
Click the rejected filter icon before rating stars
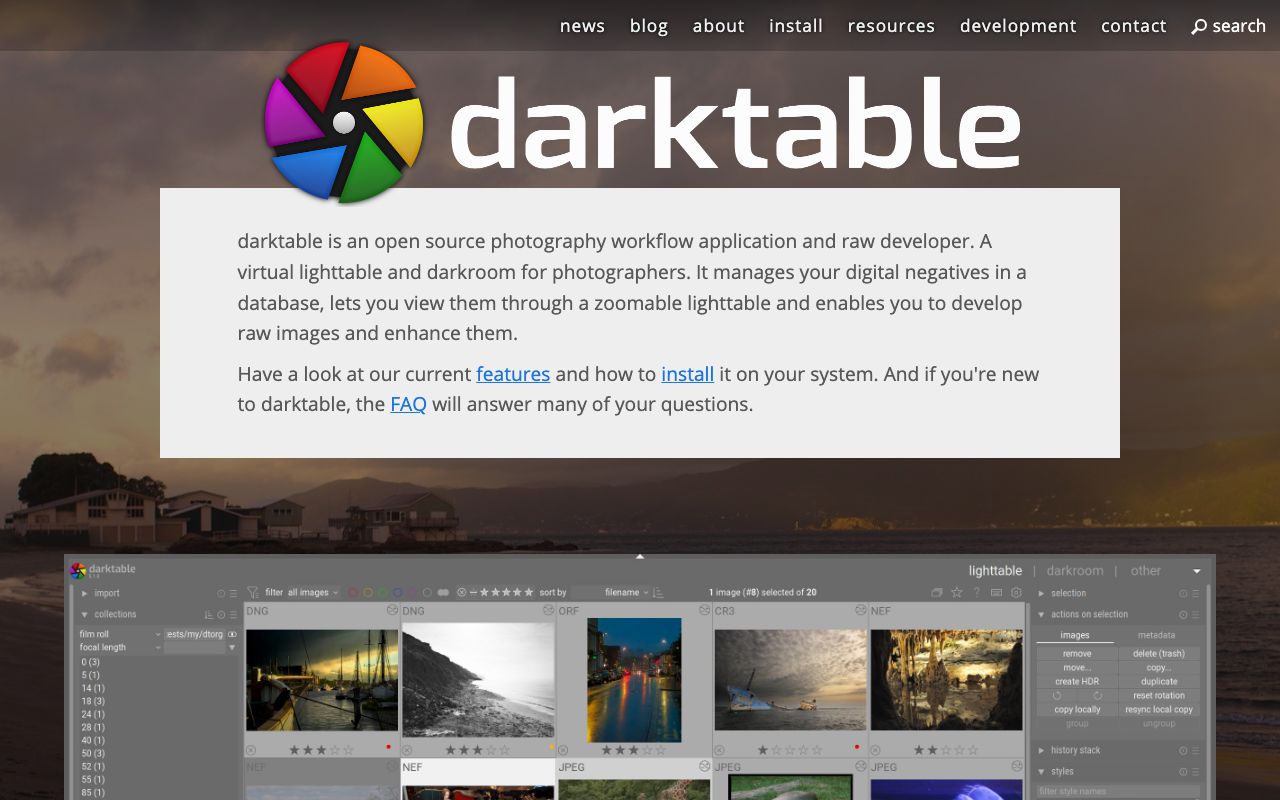(x=461, y=593)
